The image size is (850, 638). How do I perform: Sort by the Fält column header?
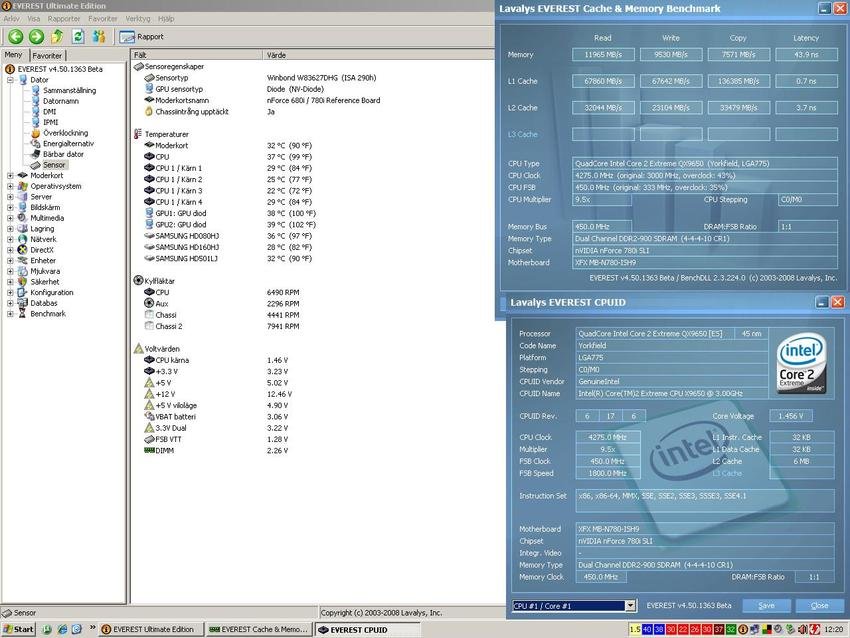tap(196, 55)
